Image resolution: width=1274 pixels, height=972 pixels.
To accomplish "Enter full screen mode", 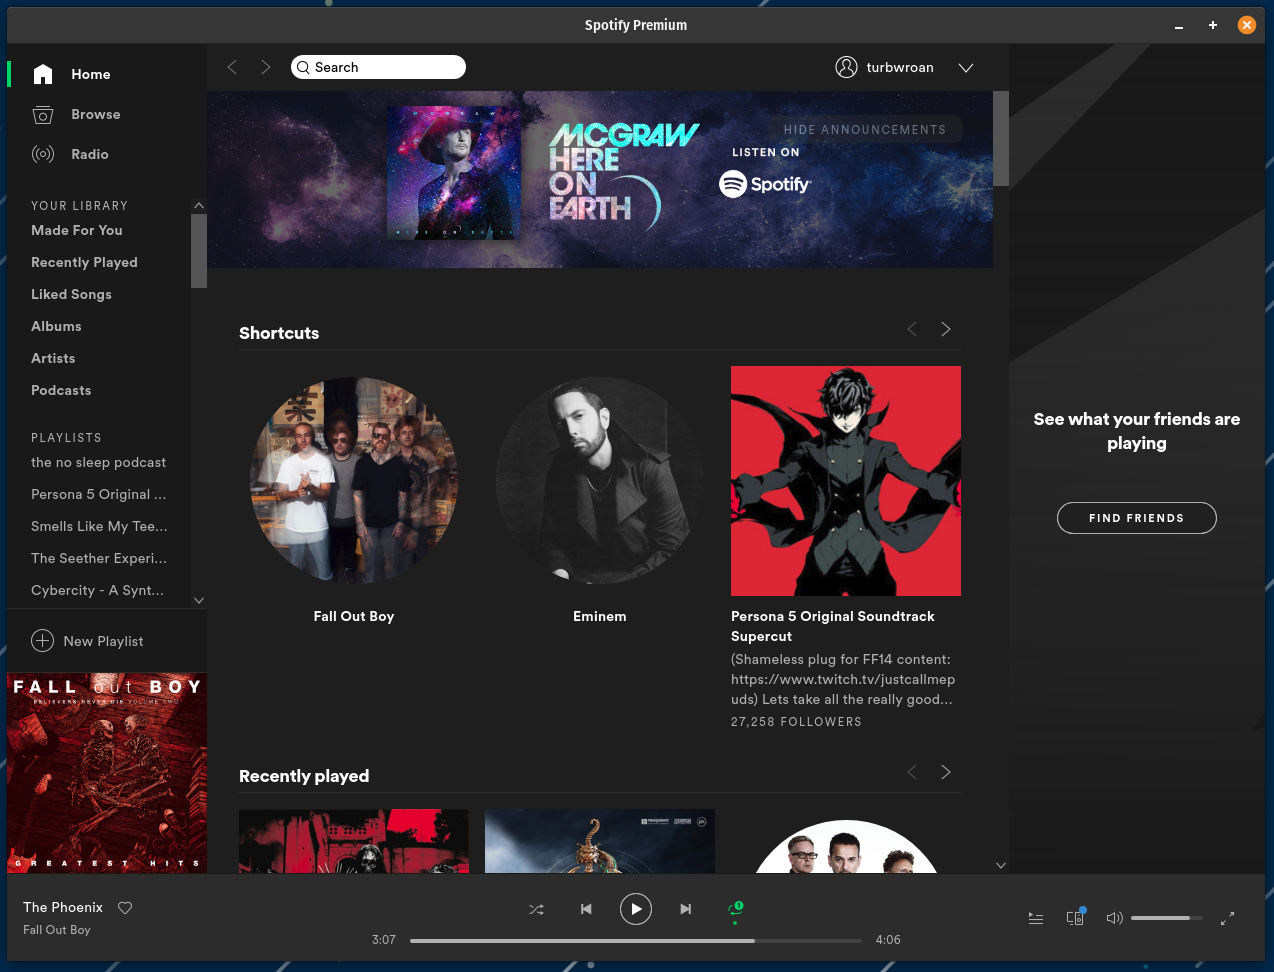I will (1228, 917).
